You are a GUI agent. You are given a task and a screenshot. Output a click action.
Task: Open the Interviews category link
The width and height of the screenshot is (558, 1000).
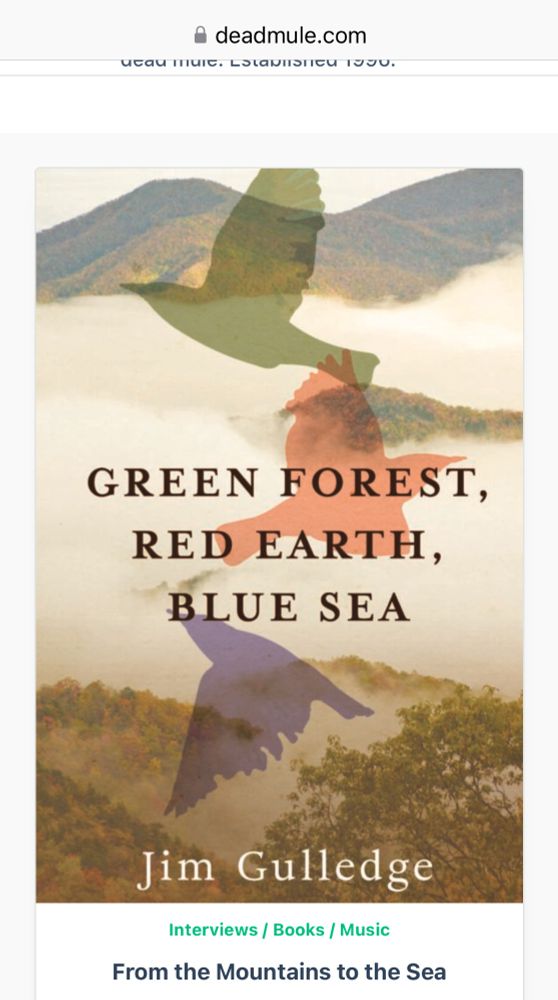213,930
